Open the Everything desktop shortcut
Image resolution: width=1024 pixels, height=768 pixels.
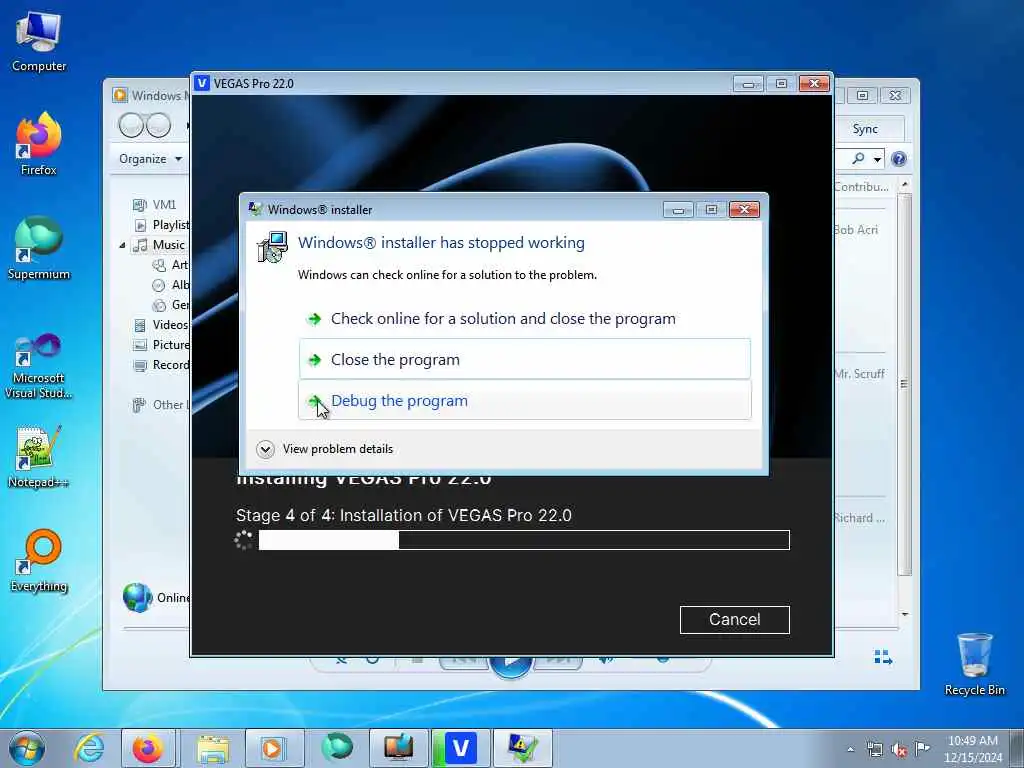pyautogui.click(x=39, y=560)
